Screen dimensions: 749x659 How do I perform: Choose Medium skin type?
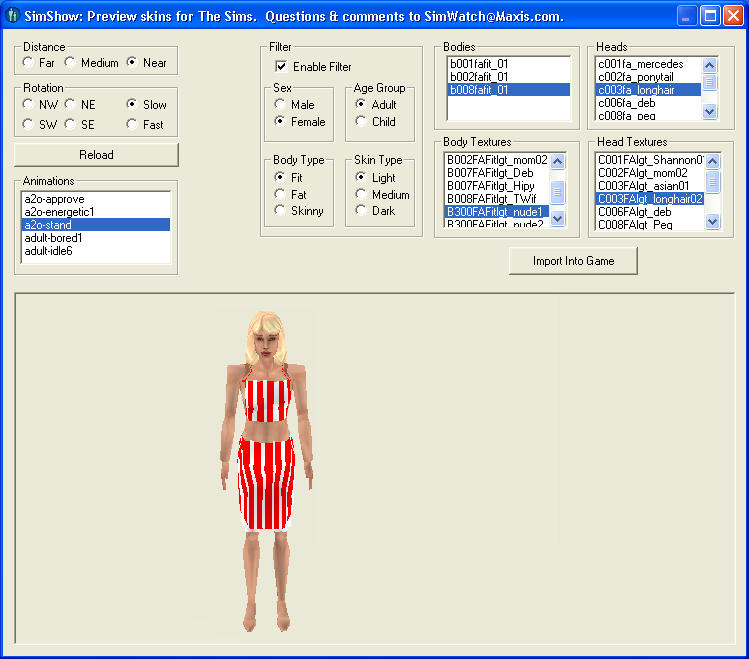pos(383,194)
